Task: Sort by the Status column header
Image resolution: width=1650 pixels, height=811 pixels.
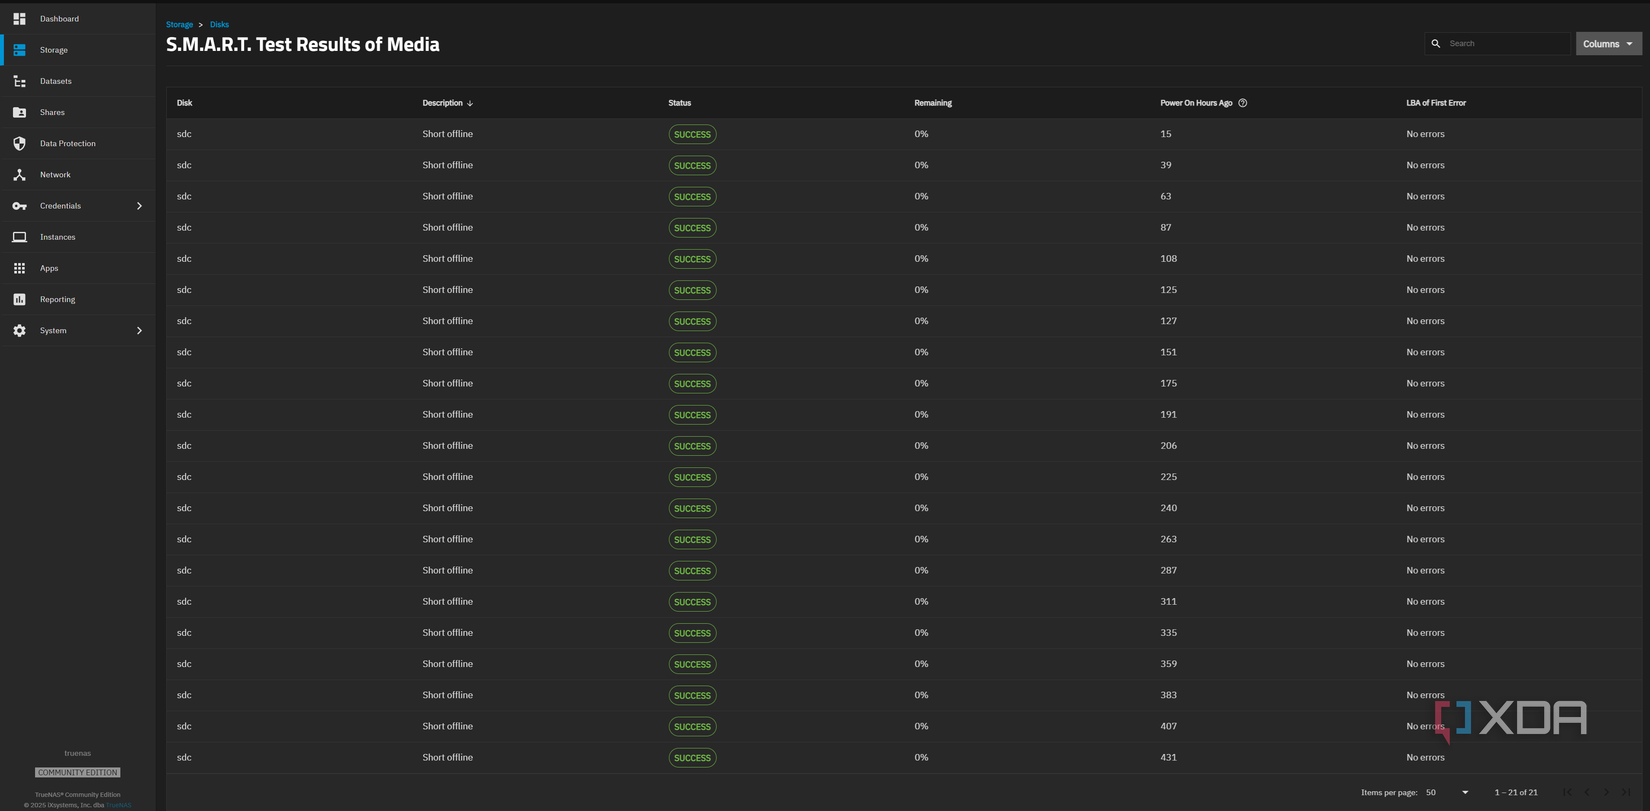Action: pos(679,103)
